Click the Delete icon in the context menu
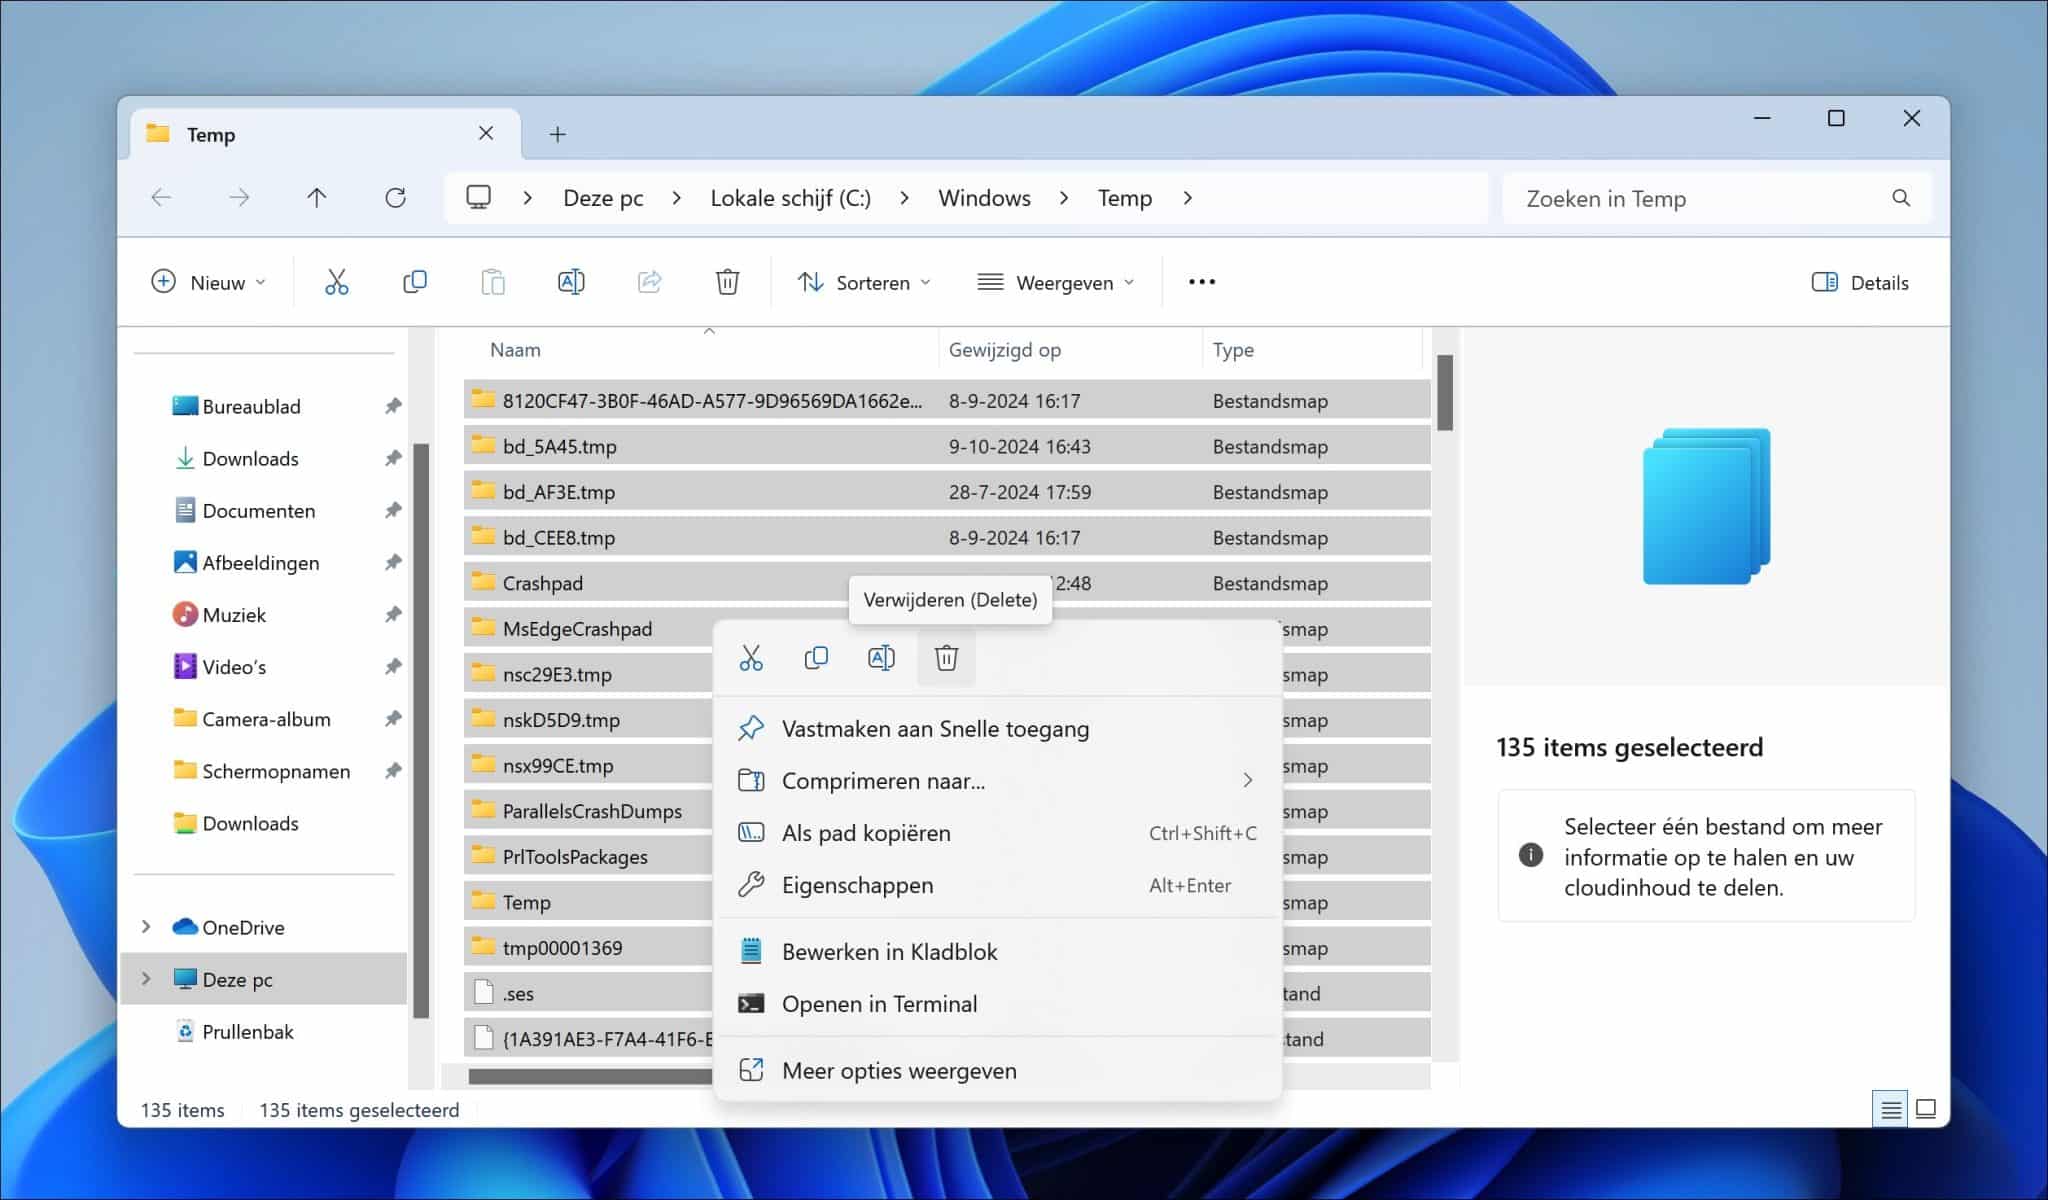The height and width of the screenshot is (1200, 2048). [946, 658]
